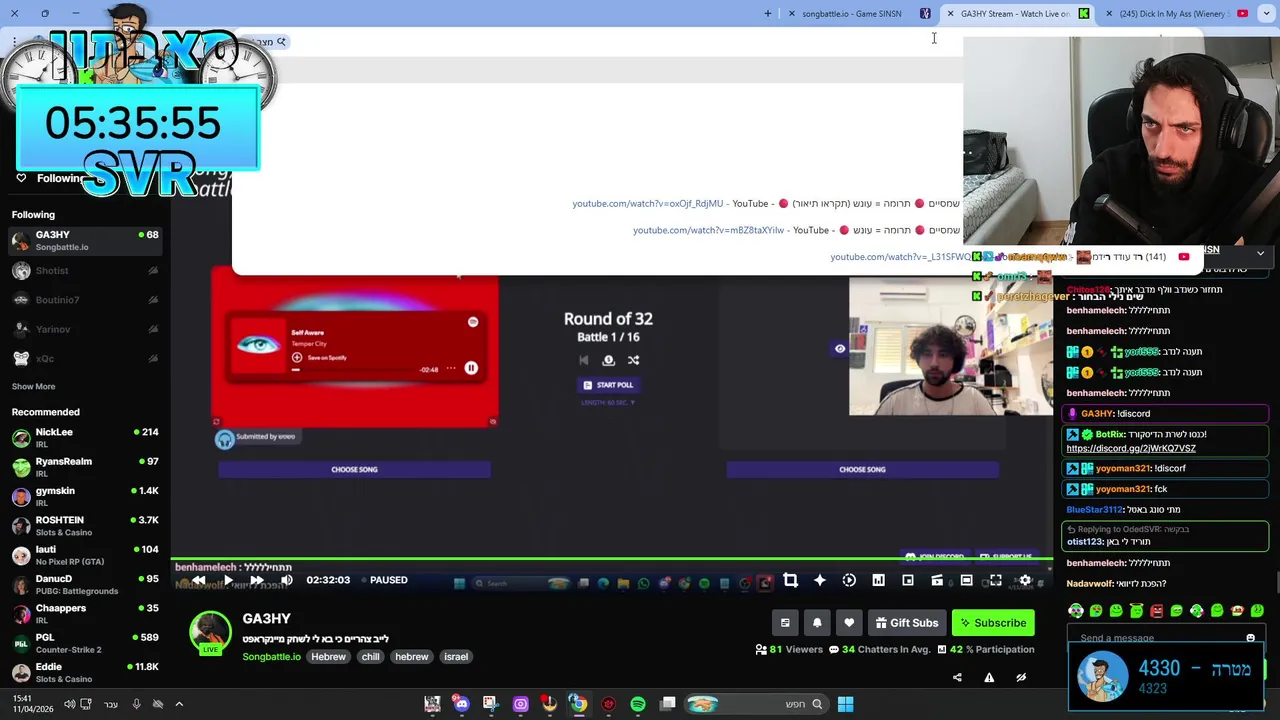Open the poll length dropdown
This screenshot has width=1280, height=720.
608,402
